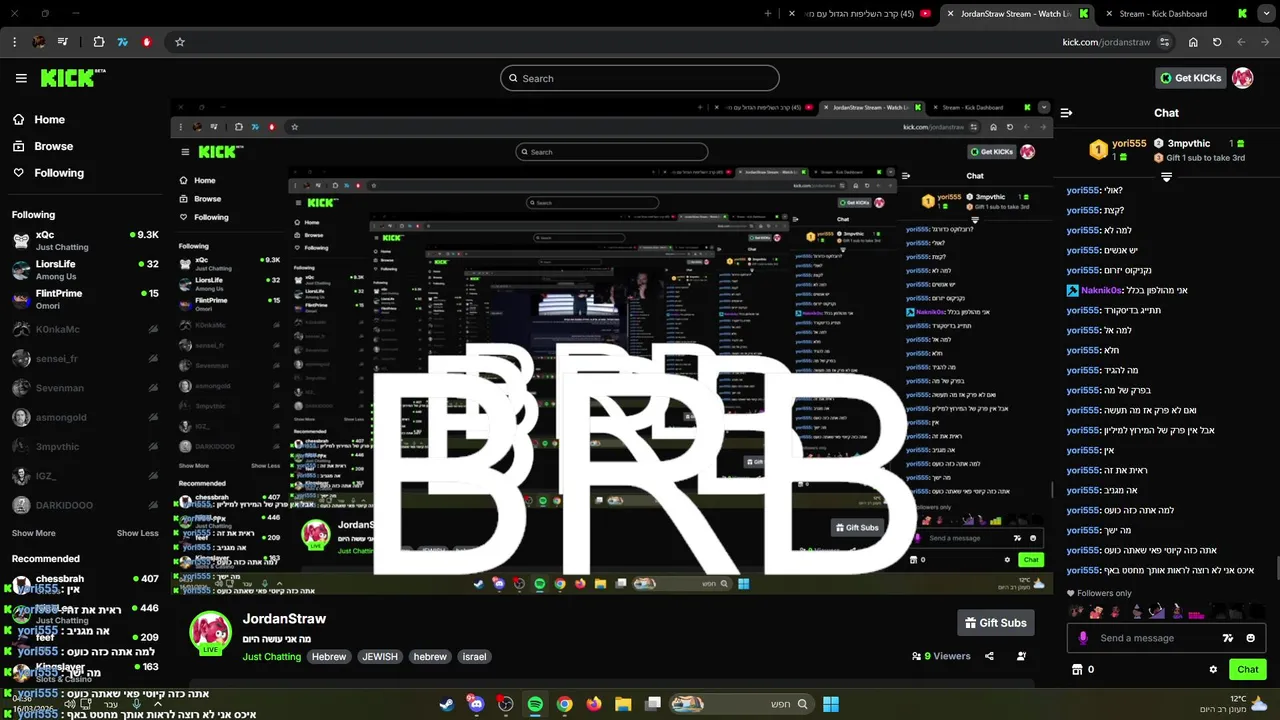This screenshot has width=1280, height=720.
Task: Select the Hebrew tag
Action: click(x=328, y=657)
